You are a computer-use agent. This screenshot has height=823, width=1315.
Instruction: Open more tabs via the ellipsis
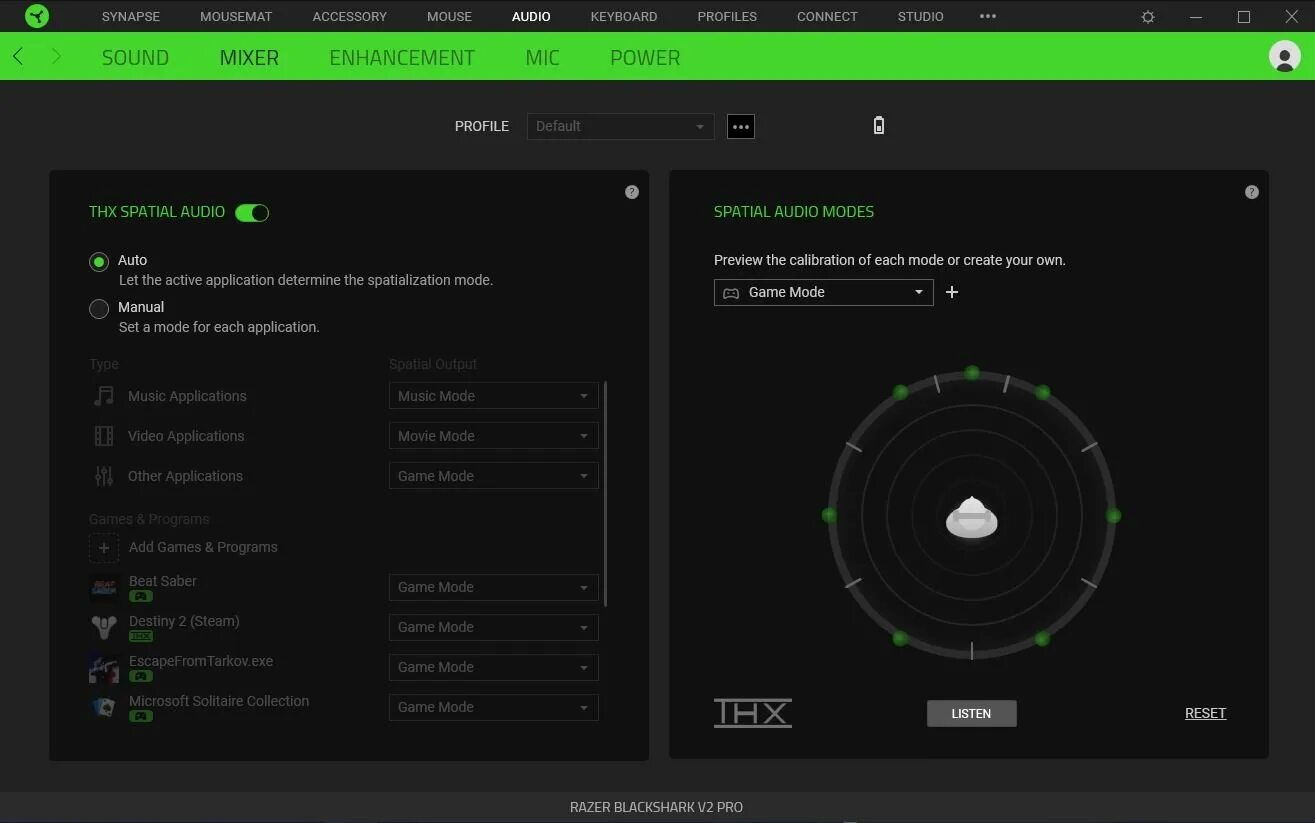tap(988, 16)
